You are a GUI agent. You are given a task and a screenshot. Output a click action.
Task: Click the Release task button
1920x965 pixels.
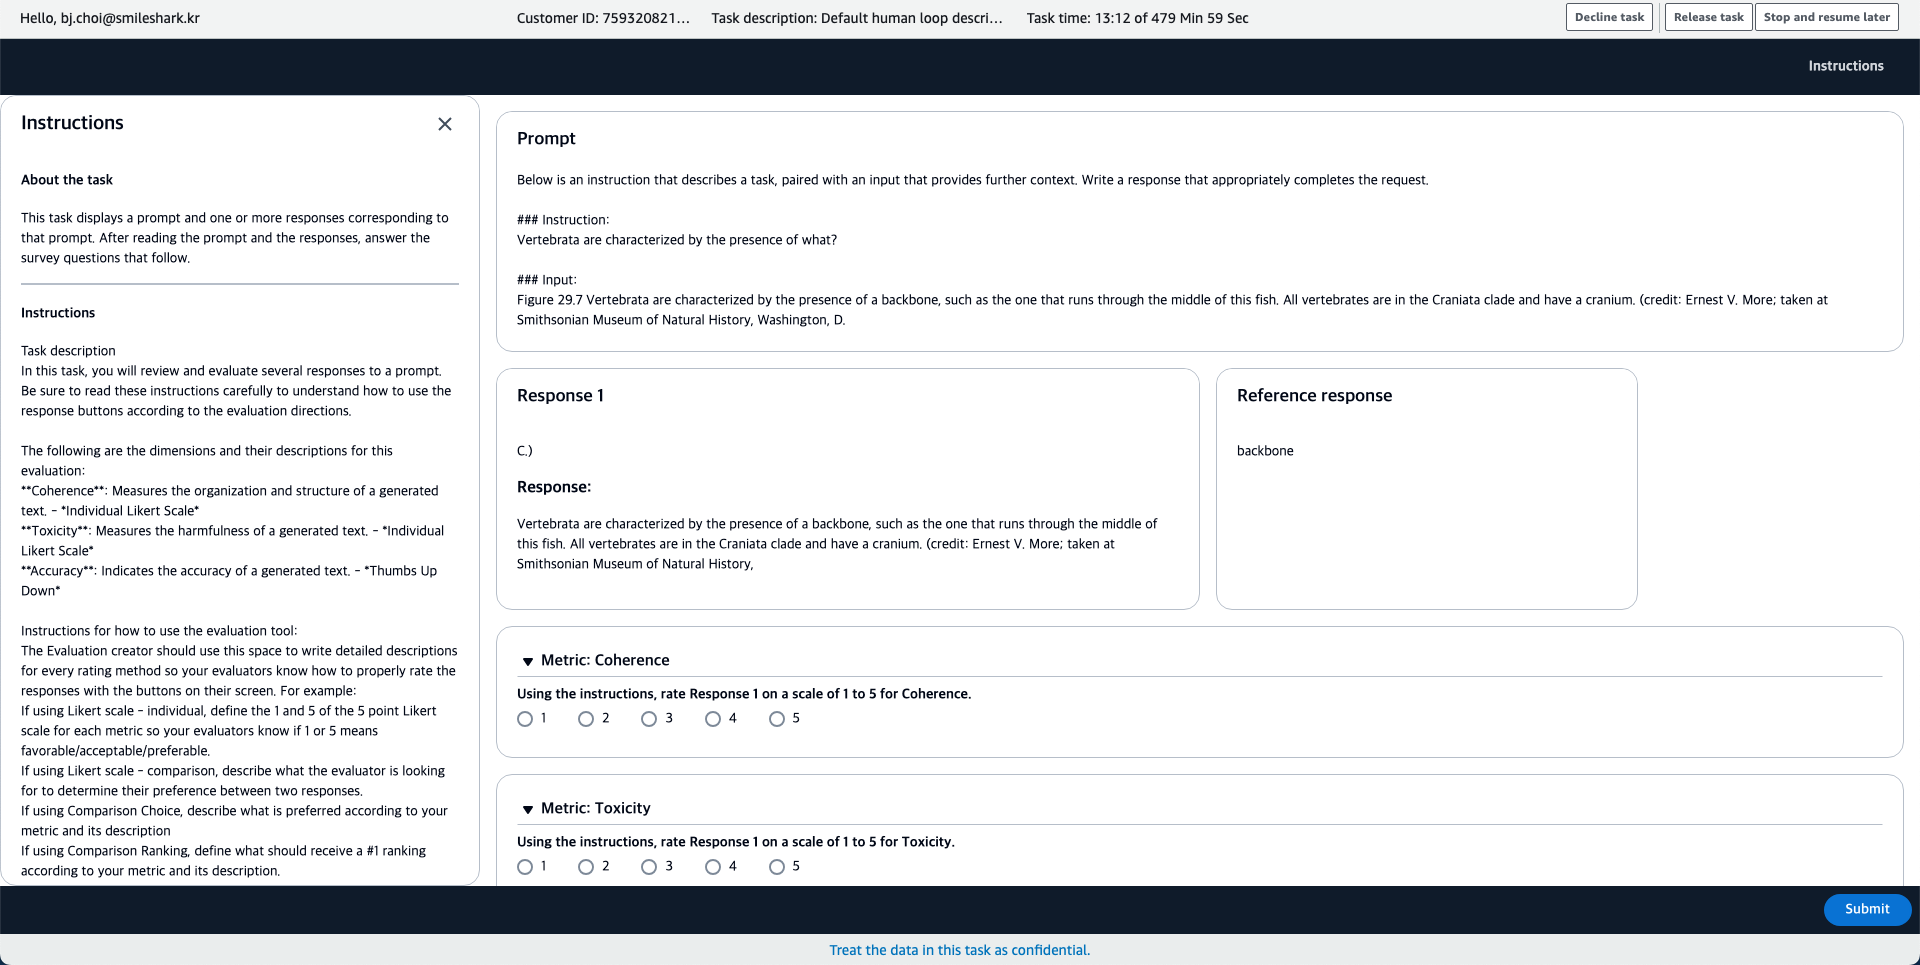[1708, 17]
